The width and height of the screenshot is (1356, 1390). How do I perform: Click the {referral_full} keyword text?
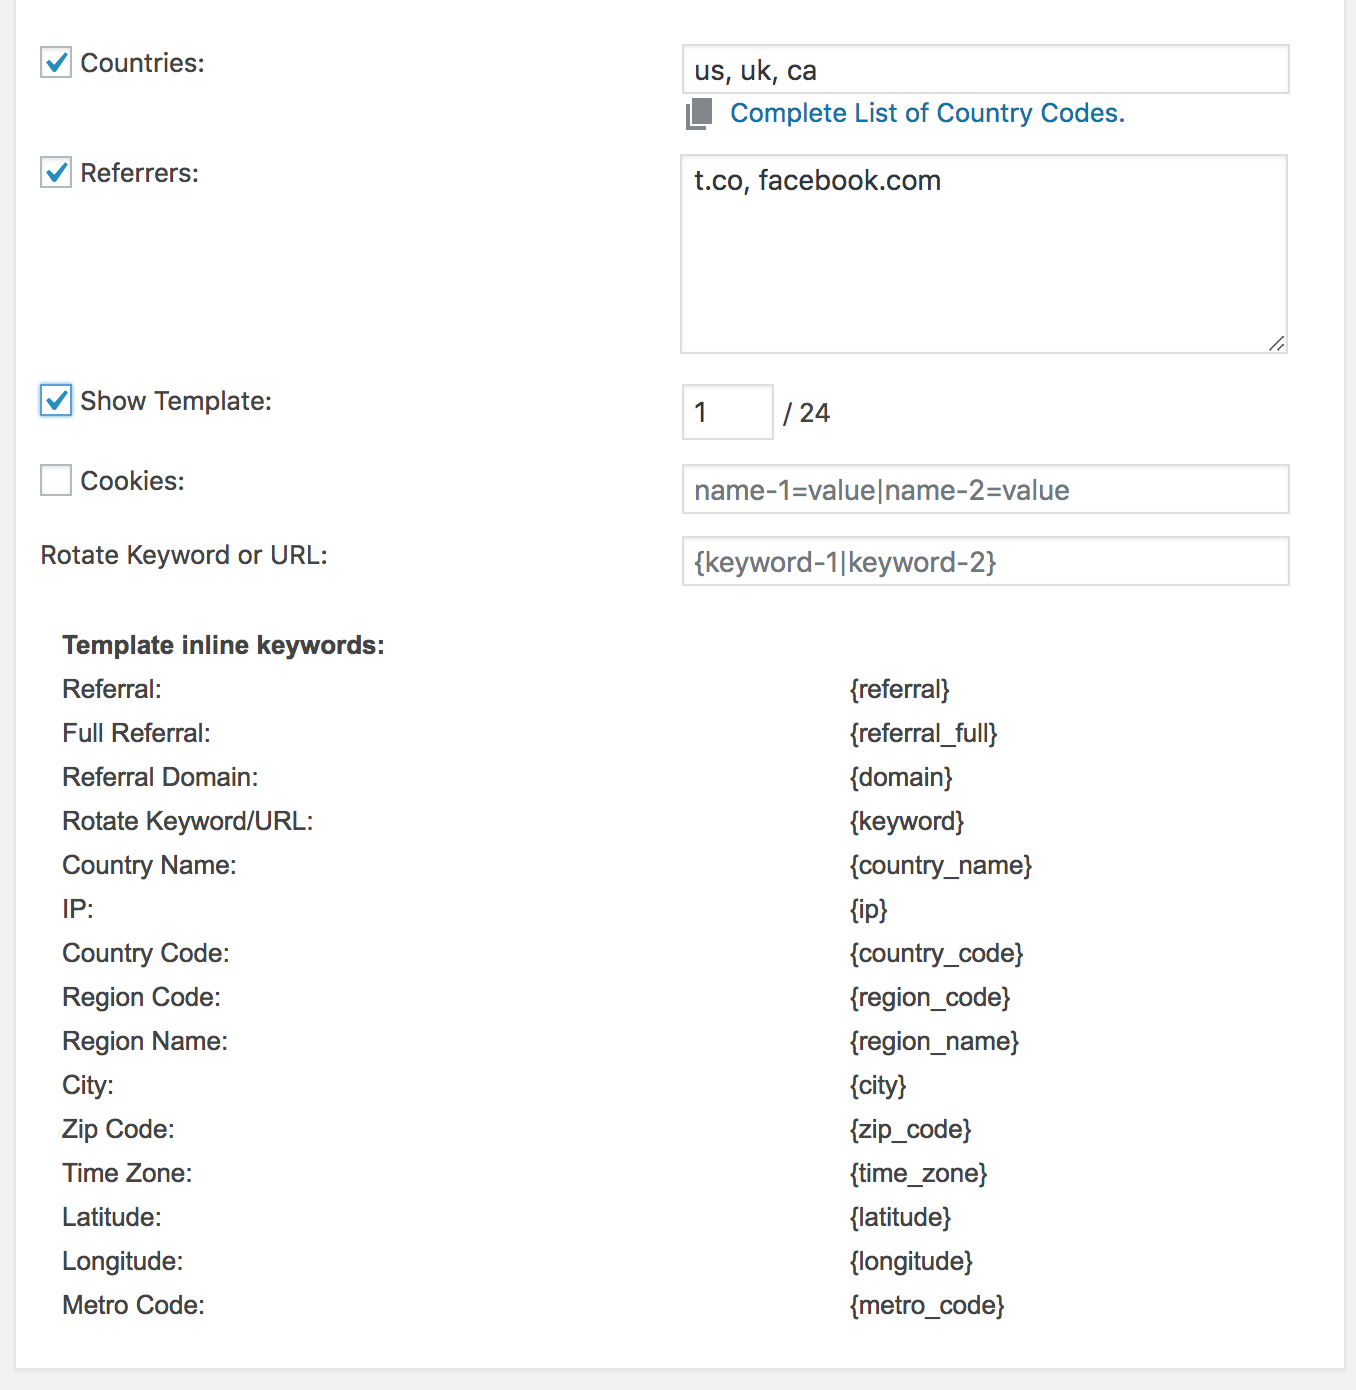(923, 733)
